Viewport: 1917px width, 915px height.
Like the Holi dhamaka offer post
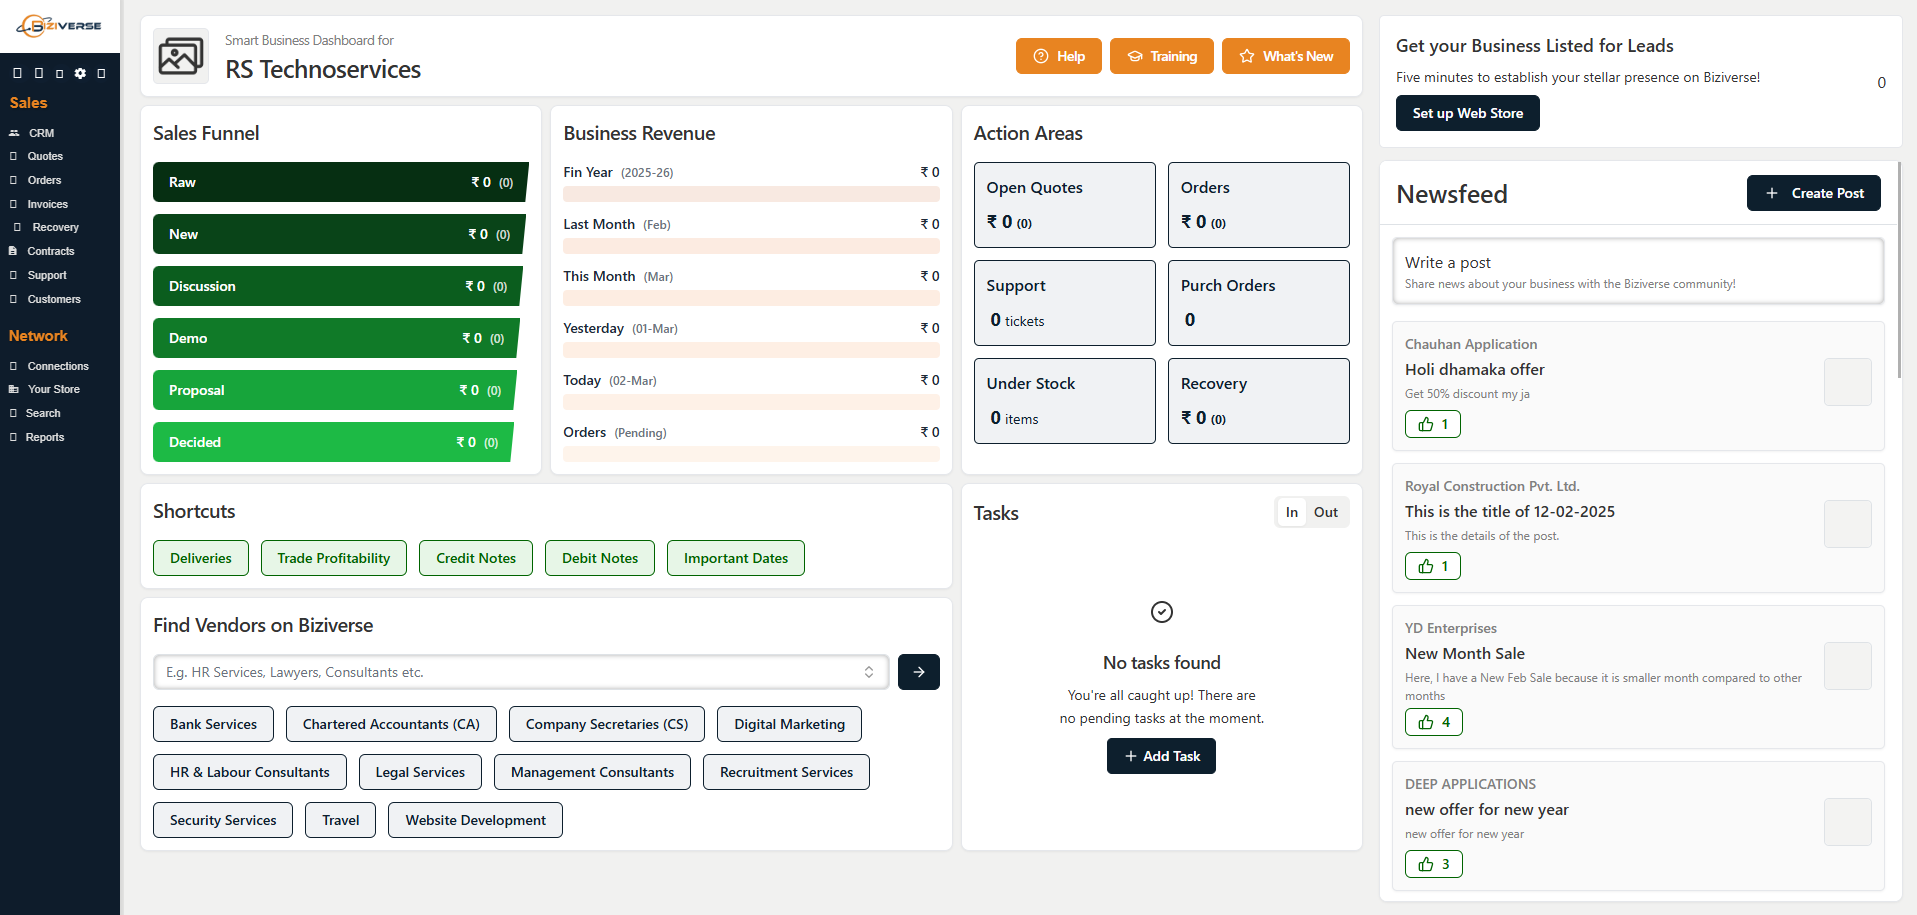click(1432, 424)
